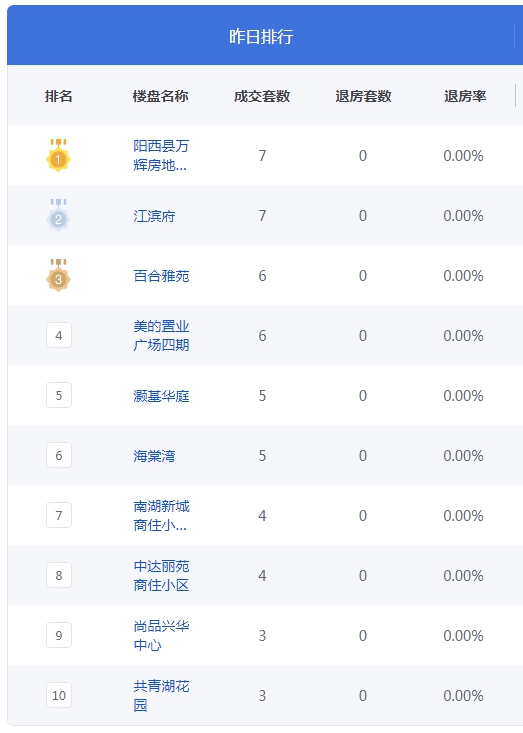This screenshot has height=733, width=523.
Task: Open the 灏基华庭 property link
Action: (x=161, y=395)
